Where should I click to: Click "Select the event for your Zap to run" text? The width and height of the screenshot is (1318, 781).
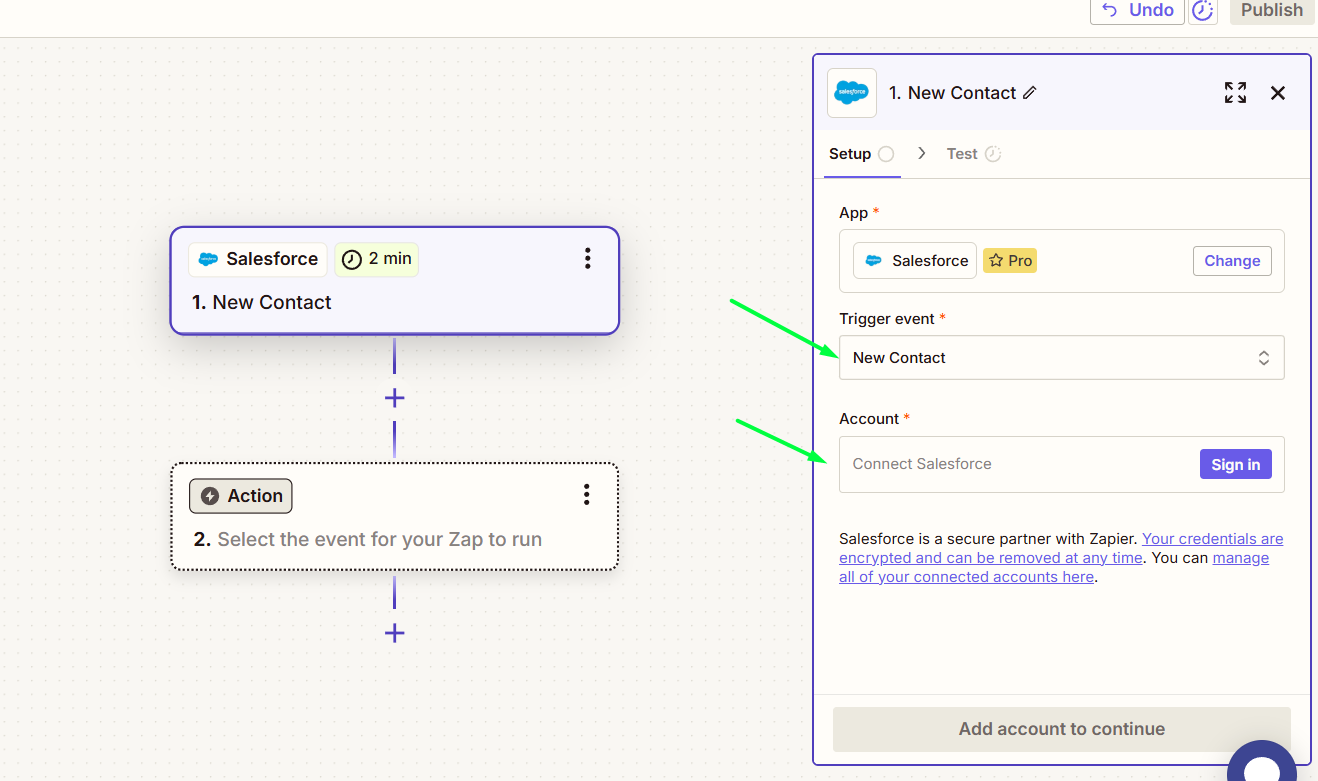pos(380,539)
